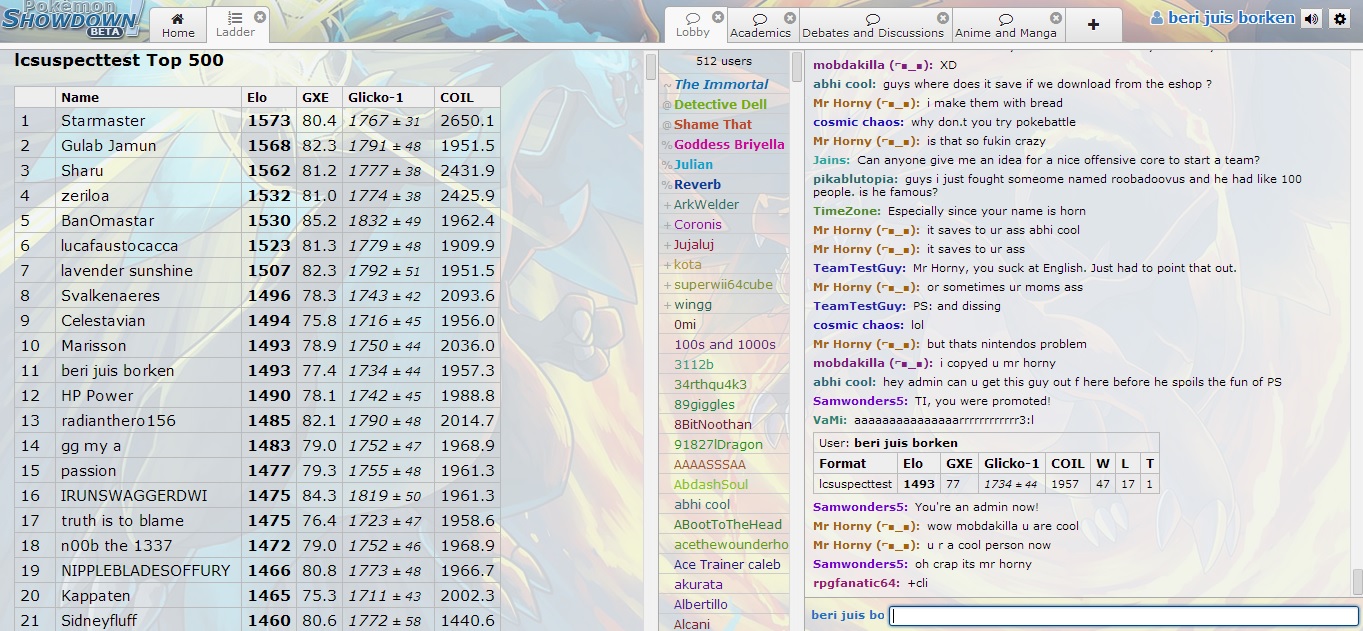Switch to the Lobby tab

click(x=696, y=30)
